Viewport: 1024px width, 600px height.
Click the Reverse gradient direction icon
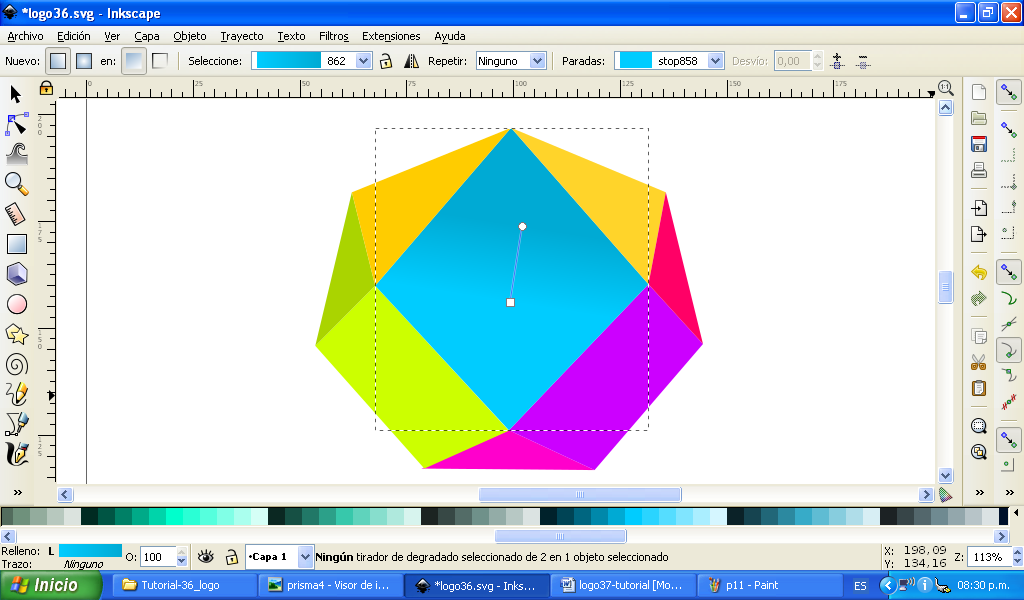pyautogui.click(x=411, y=61)
